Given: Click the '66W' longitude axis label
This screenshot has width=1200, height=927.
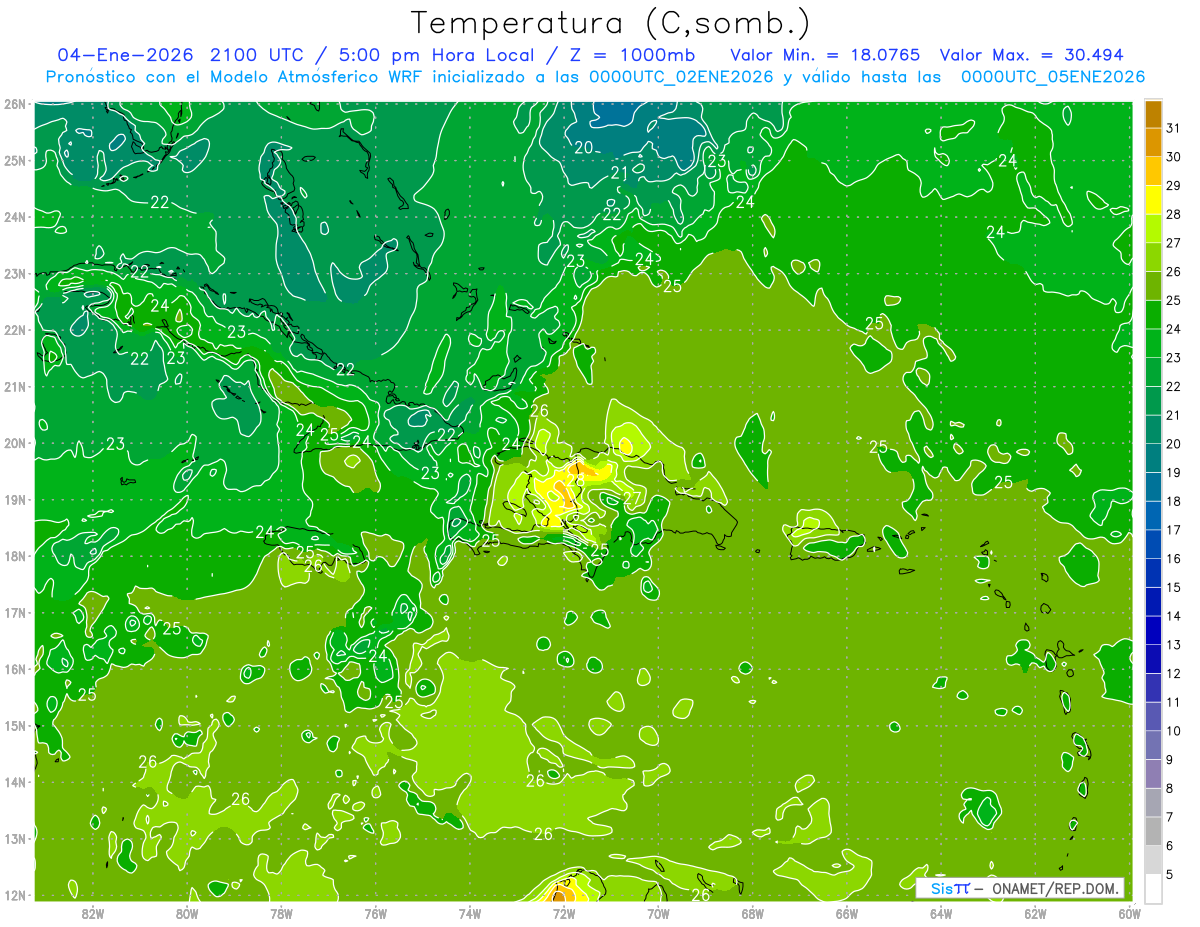Looking at the screenshot, I should (x=846, y=912).
